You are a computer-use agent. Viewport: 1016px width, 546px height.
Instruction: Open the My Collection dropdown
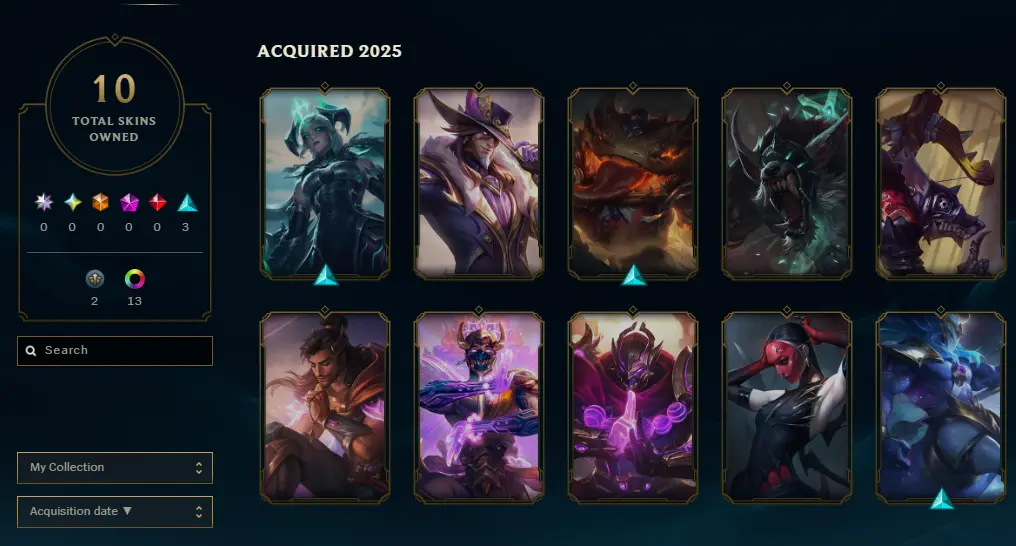(x=115, y=468)
